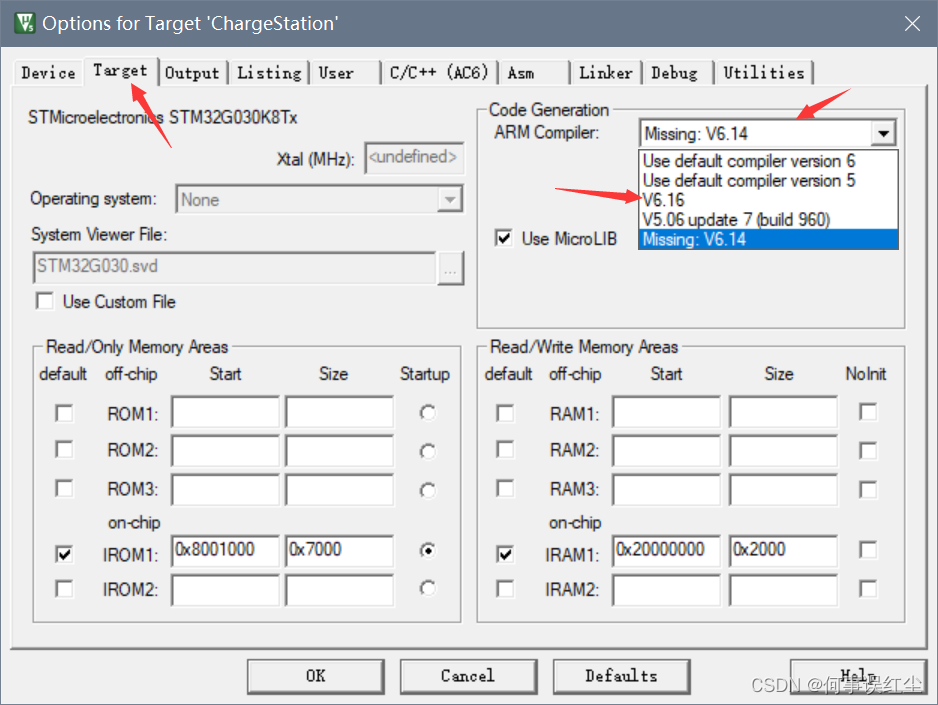This screenshot has height=705, width=938.
Task: Enable NoInit for IRAM1
Action: tap(868, 549)
